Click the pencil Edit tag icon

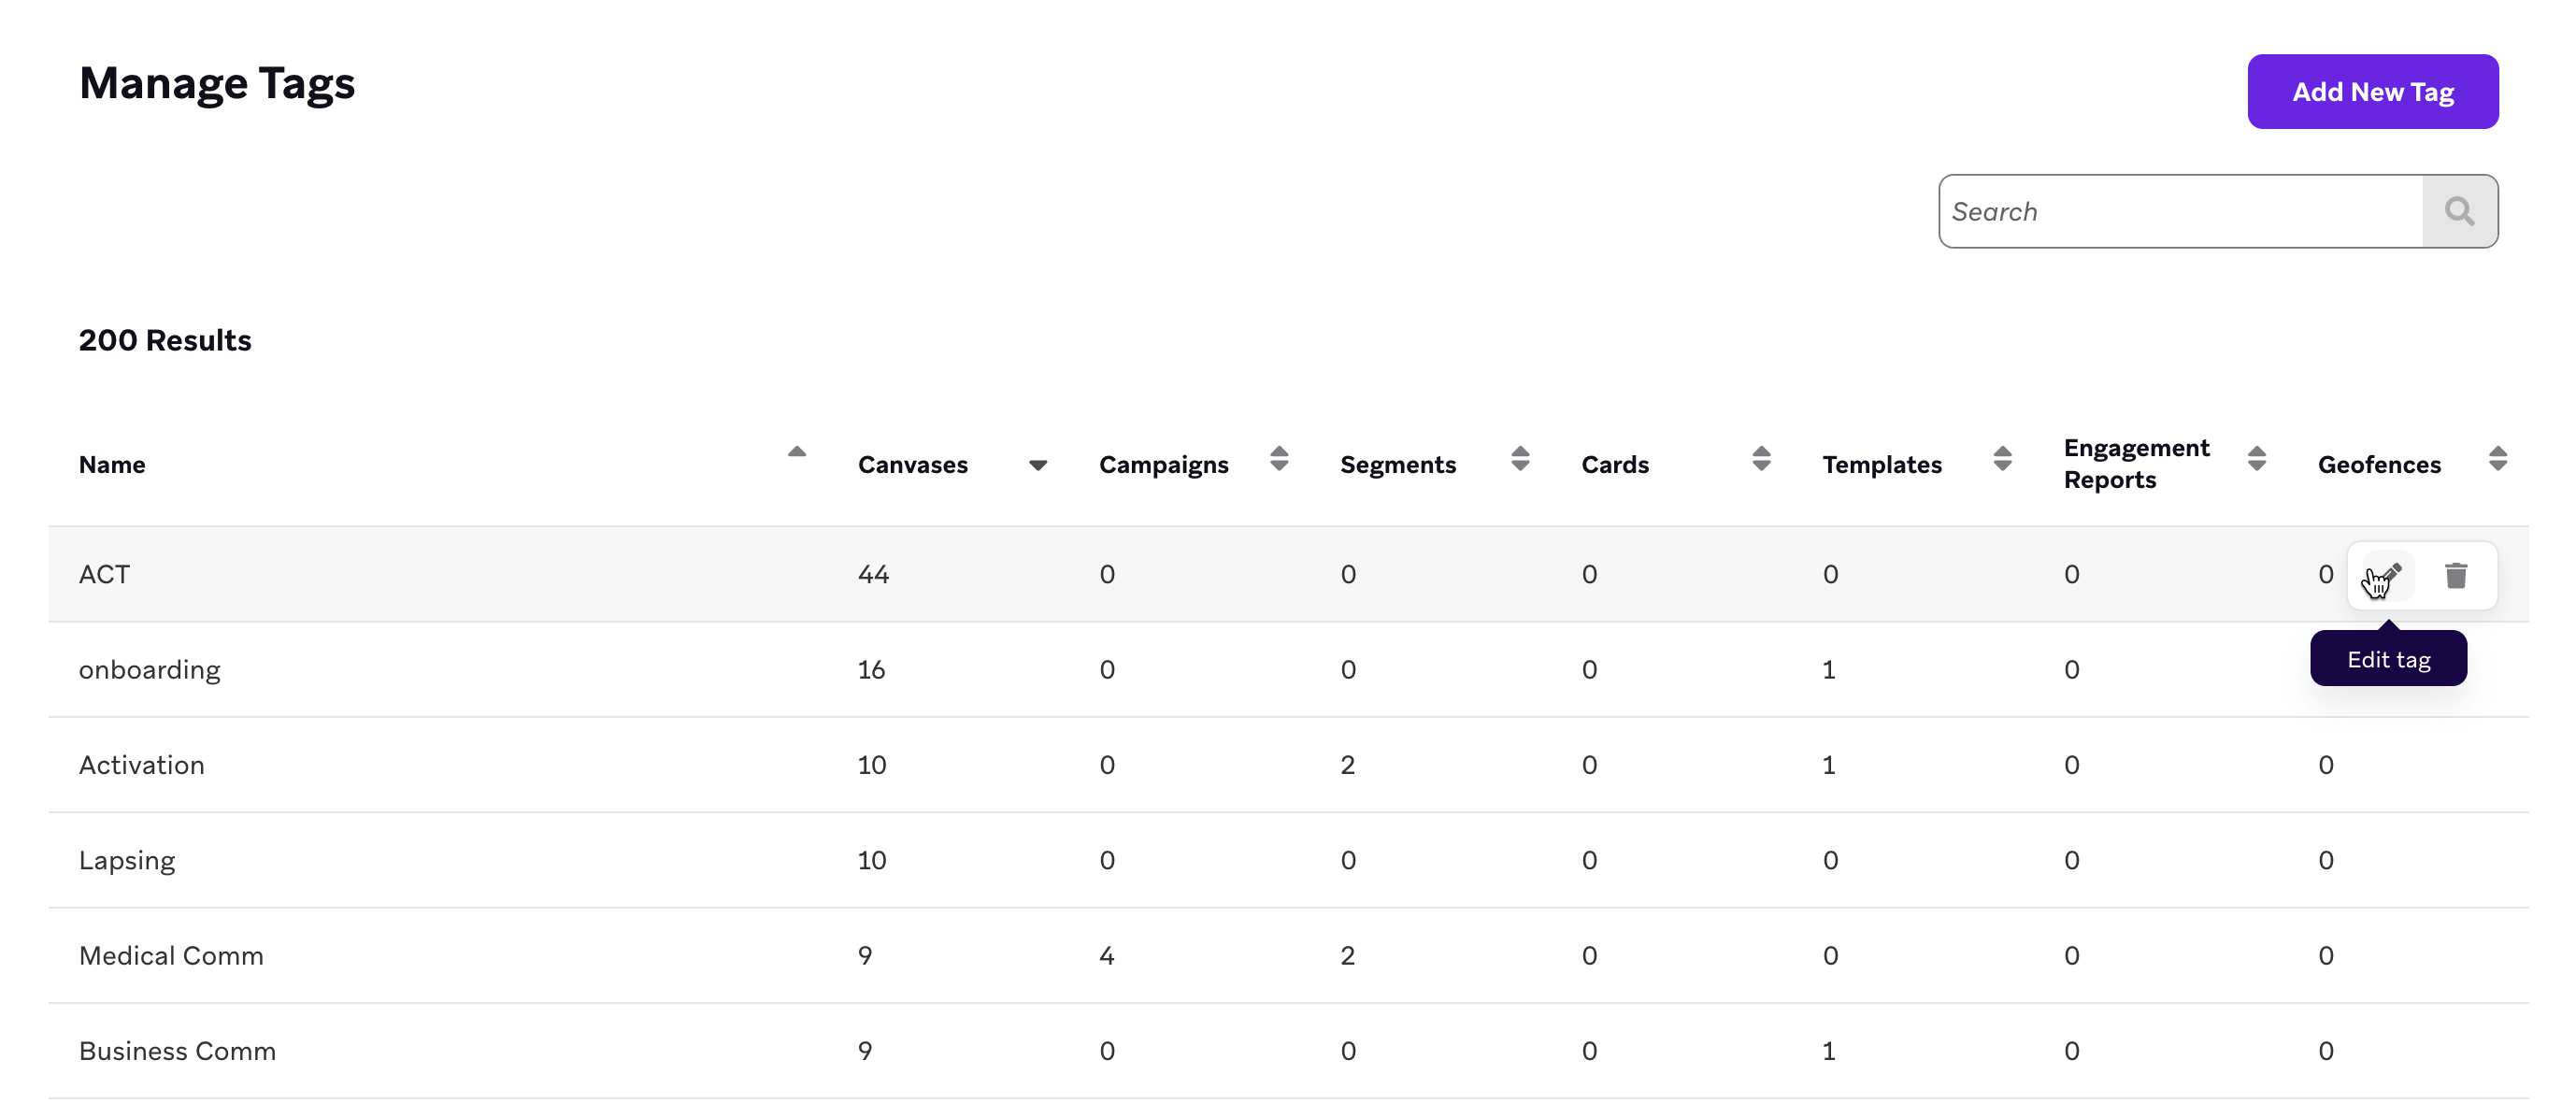2388,575
